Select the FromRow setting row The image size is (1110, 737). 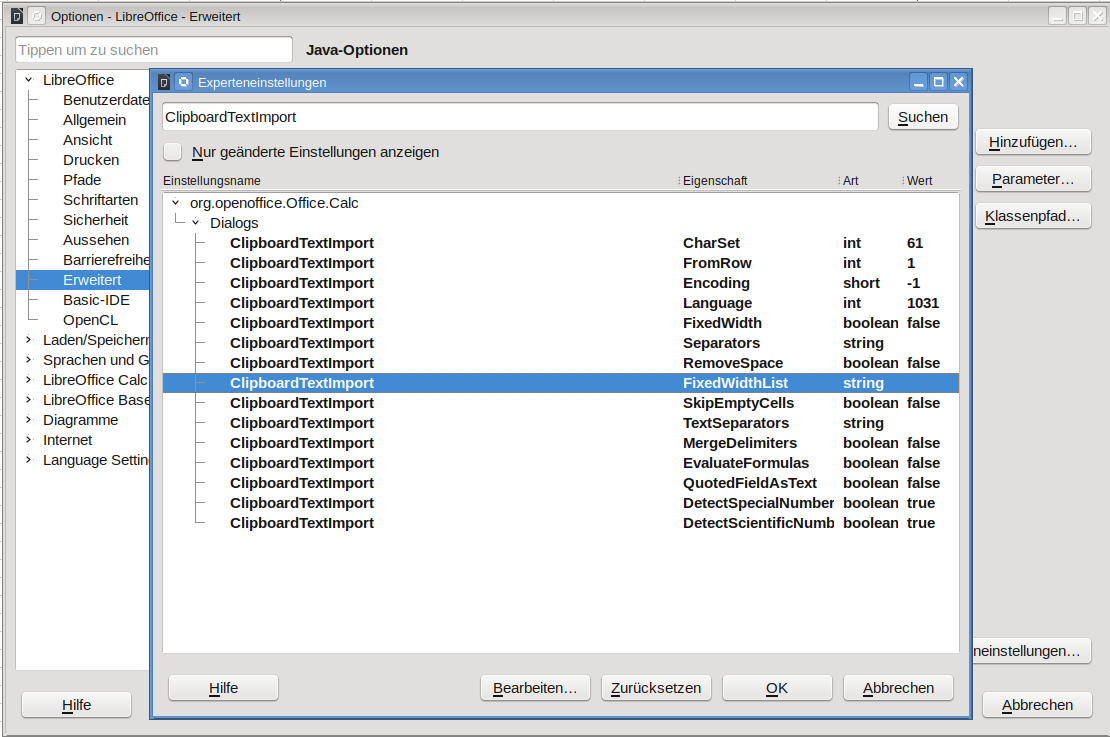tap(561, 263)
